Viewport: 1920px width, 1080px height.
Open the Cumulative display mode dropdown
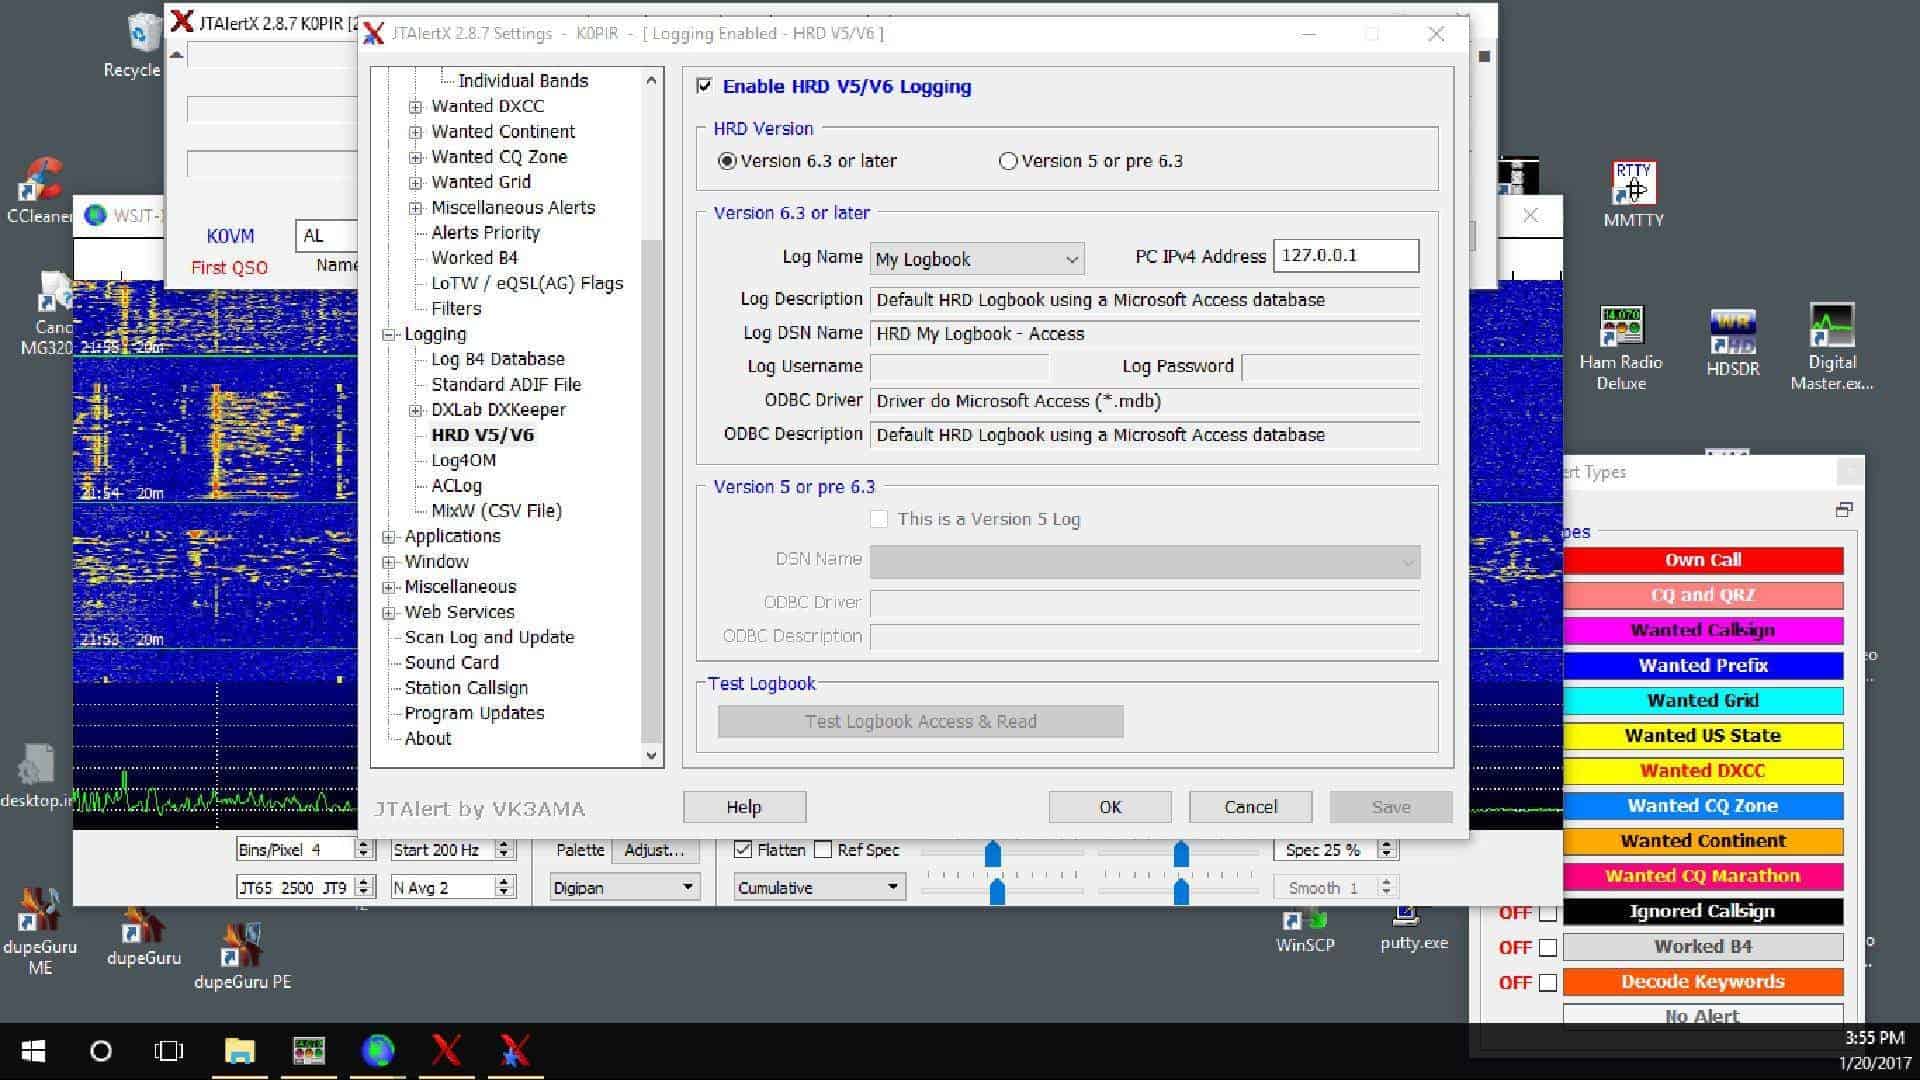pyautogui.click(x=893, y=887)
